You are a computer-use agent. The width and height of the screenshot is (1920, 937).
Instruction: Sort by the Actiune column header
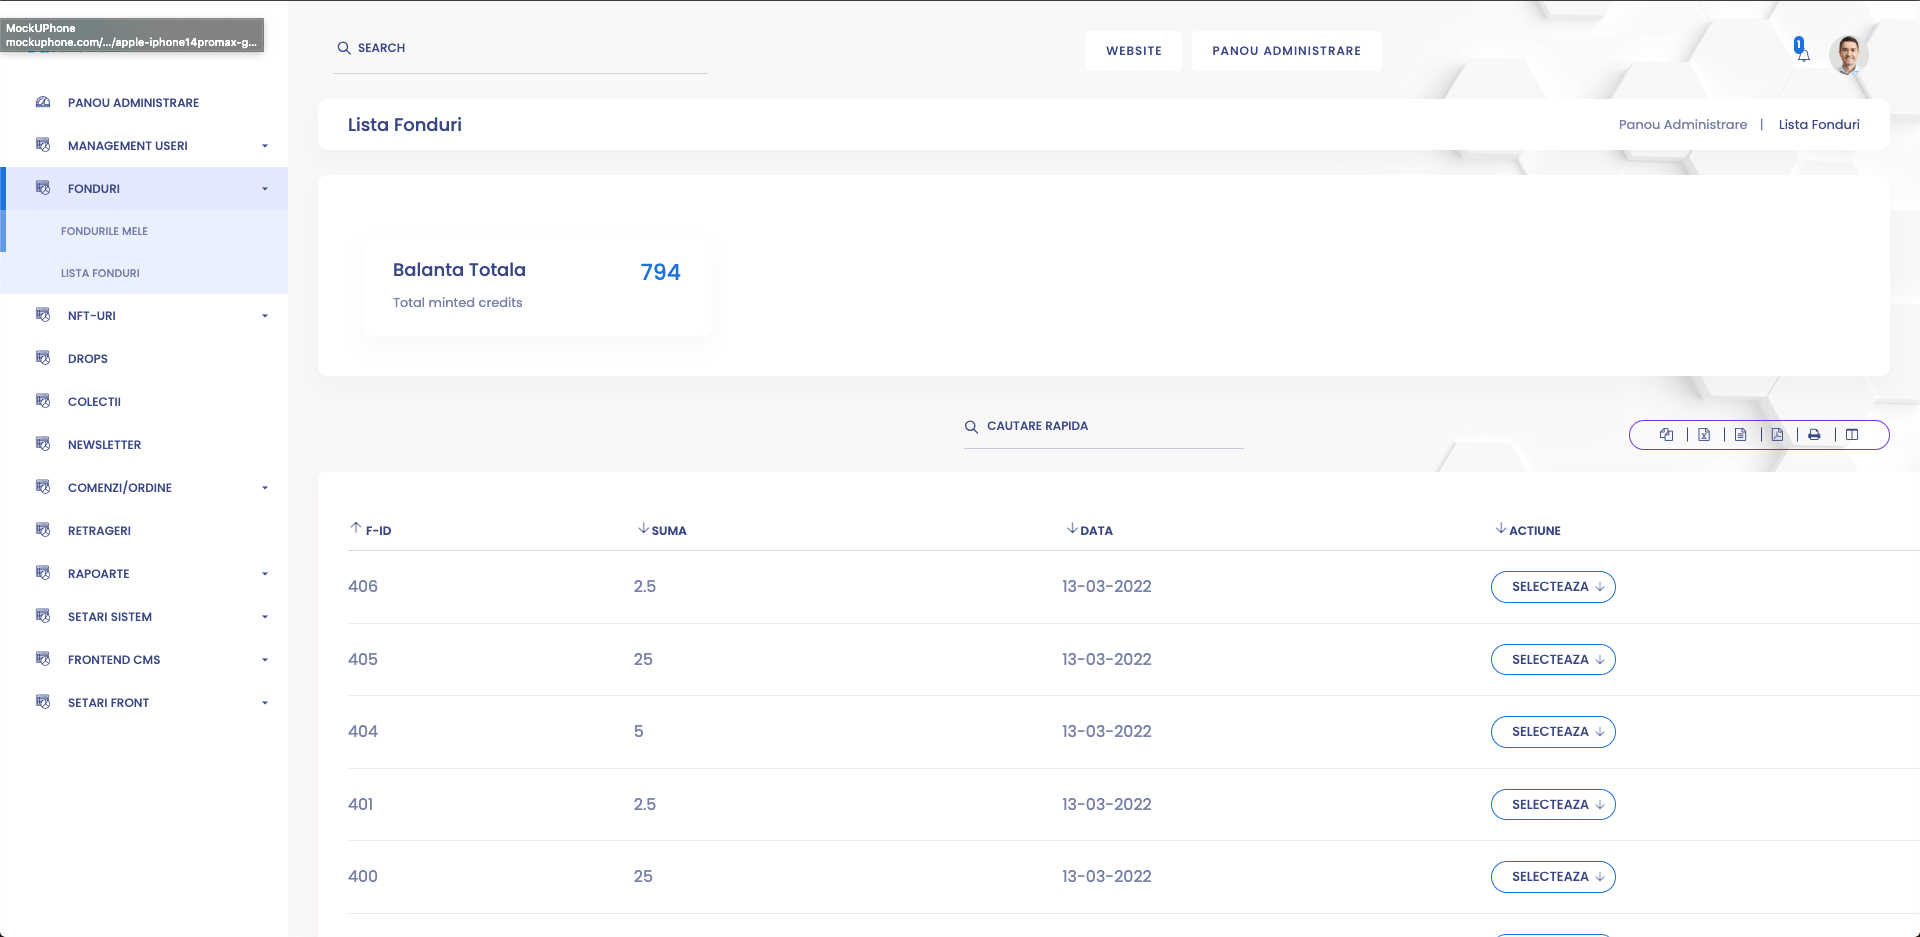(1528, 530)
